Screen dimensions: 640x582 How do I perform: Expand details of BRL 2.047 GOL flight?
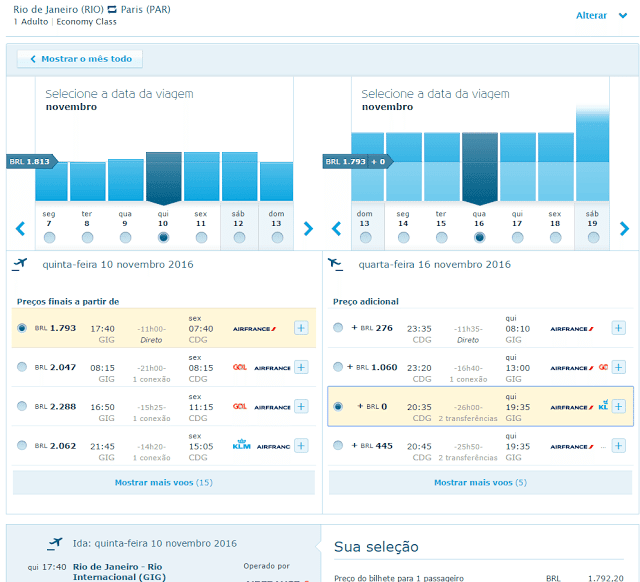pyautogui.click(x=301, y=367)
